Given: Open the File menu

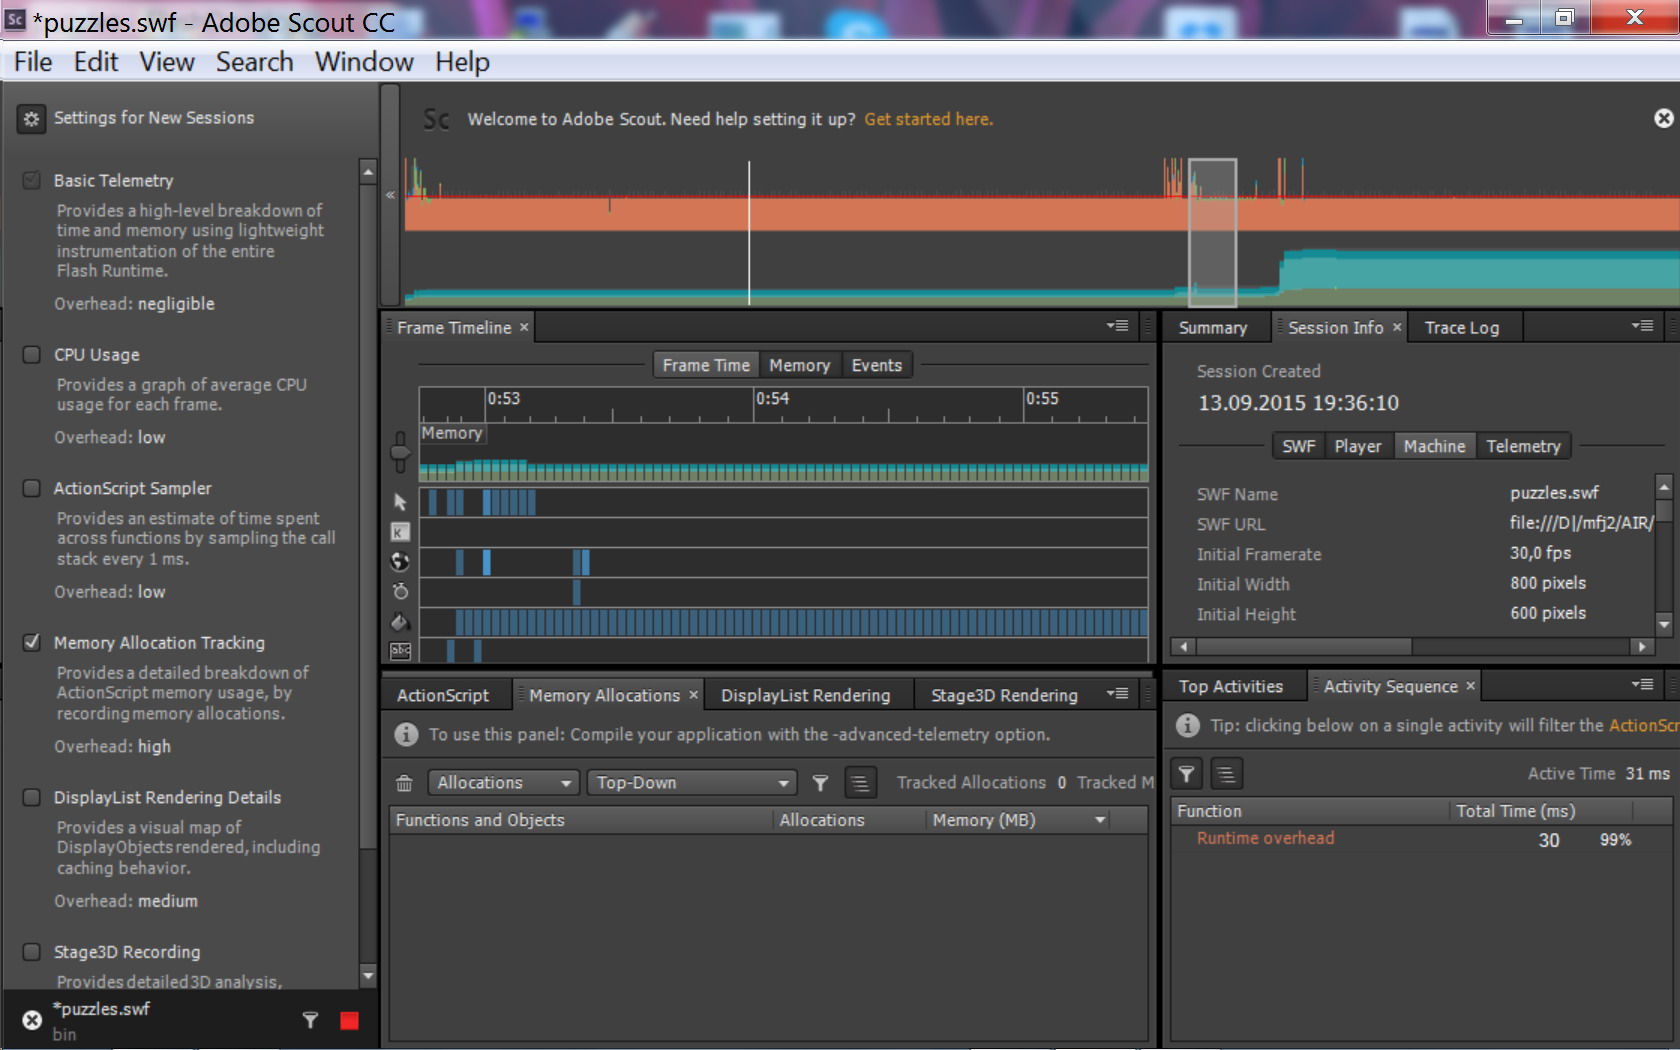Looking at the screenshot, I should click(x=33, y=62).
